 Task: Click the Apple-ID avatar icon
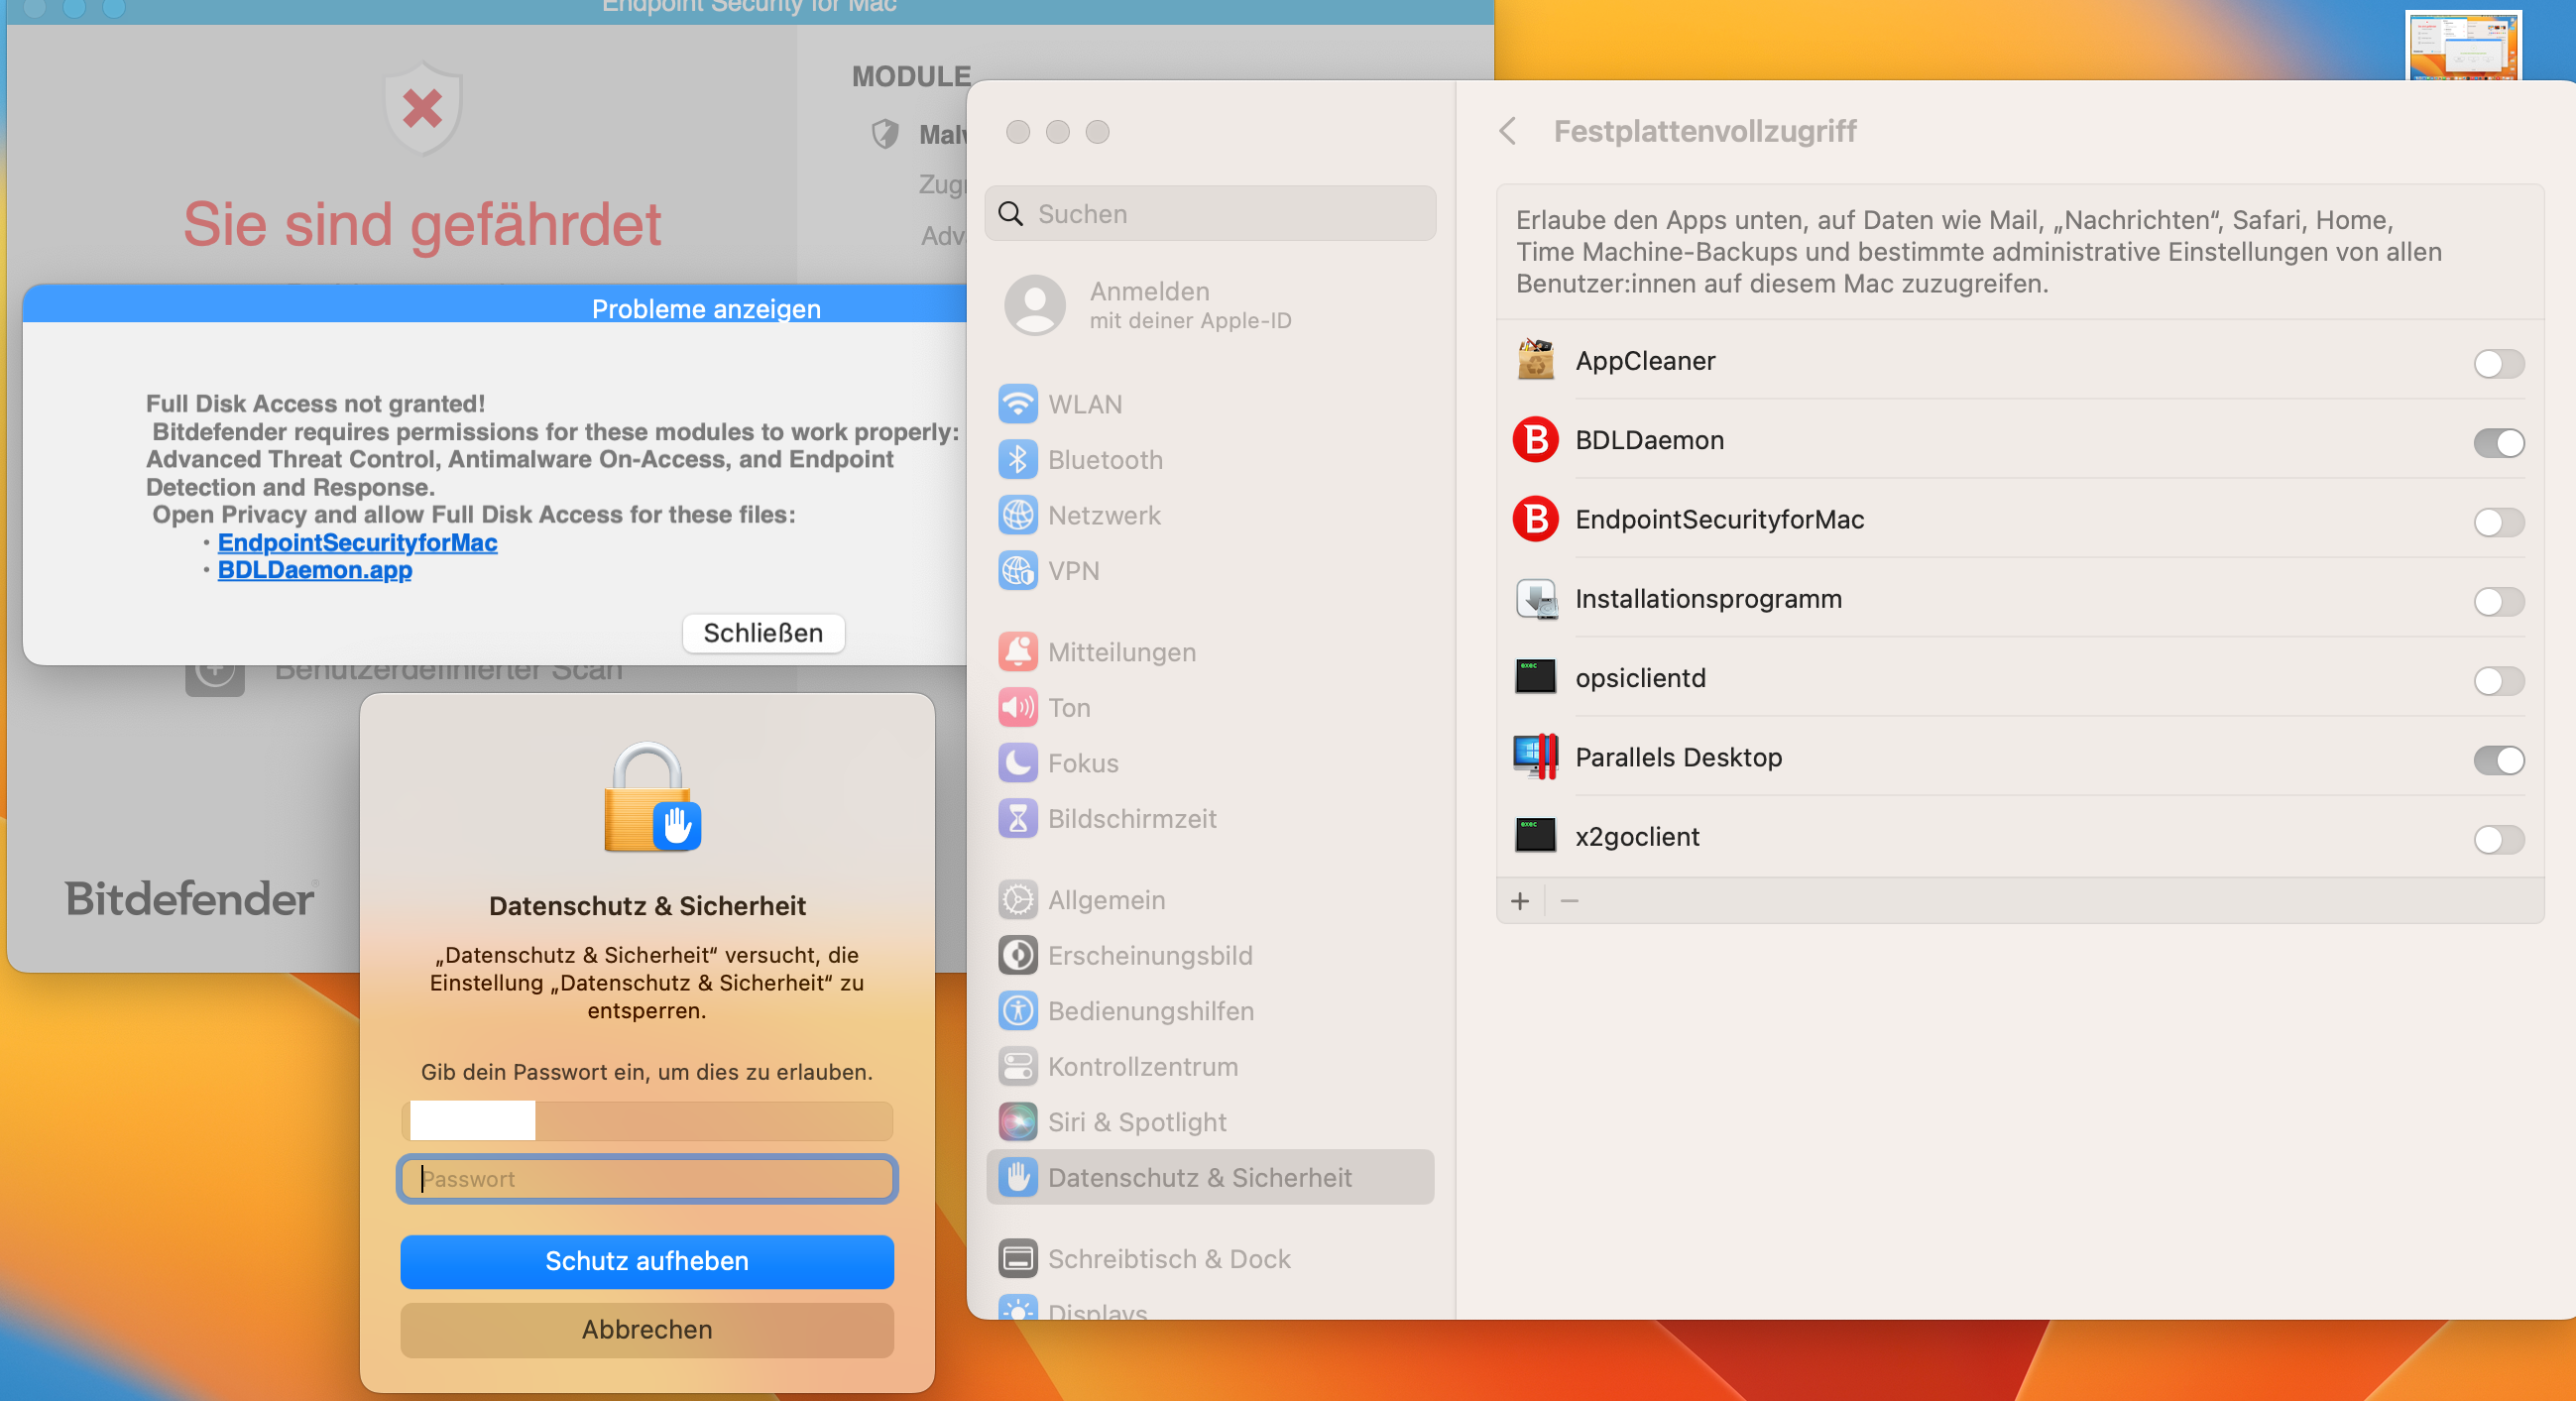1034,305
